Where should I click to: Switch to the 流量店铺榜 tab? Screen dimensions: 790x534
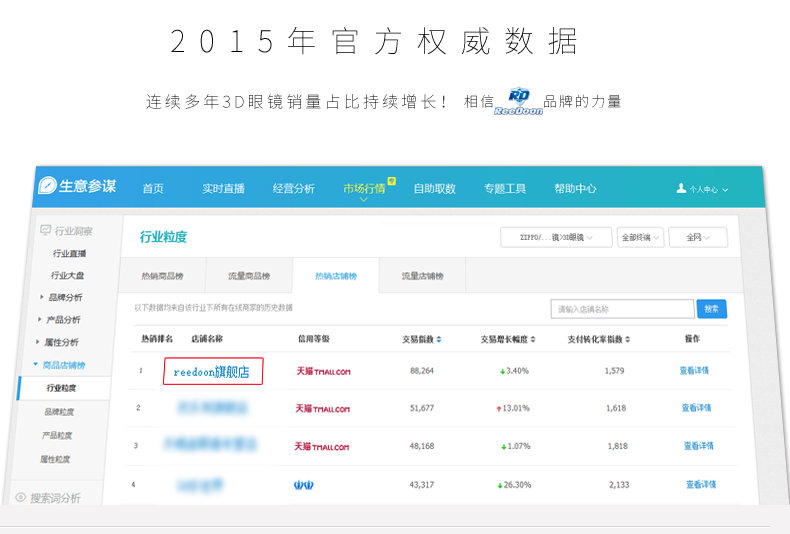point(423,276)
